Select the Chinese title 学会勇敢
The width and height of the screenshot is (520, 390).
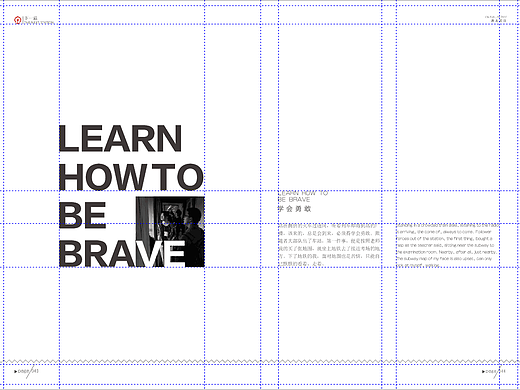click(x=295, y=209)
